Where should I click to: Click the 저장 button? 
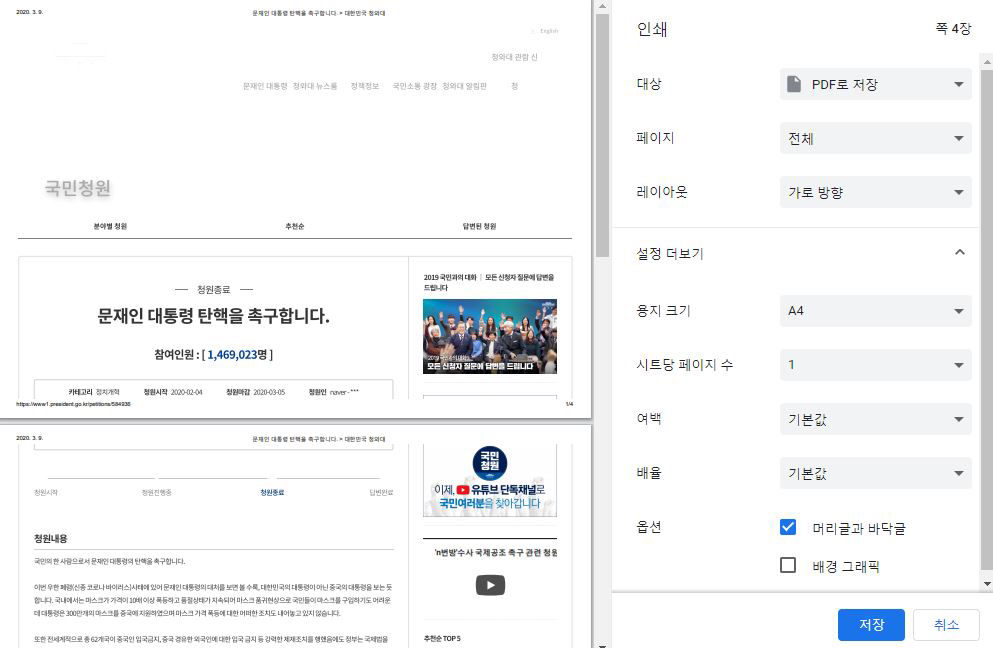point(871,625)
